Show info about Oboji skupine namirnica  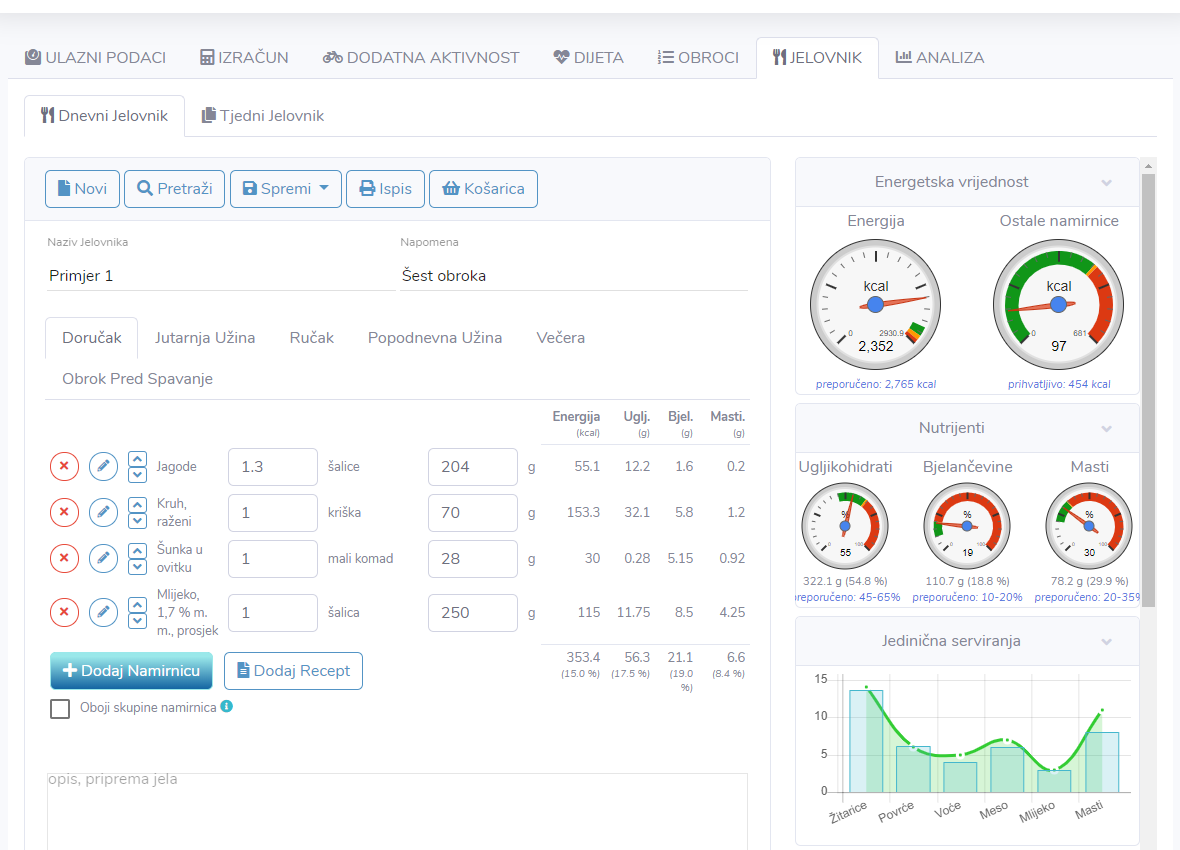(227, 706)
